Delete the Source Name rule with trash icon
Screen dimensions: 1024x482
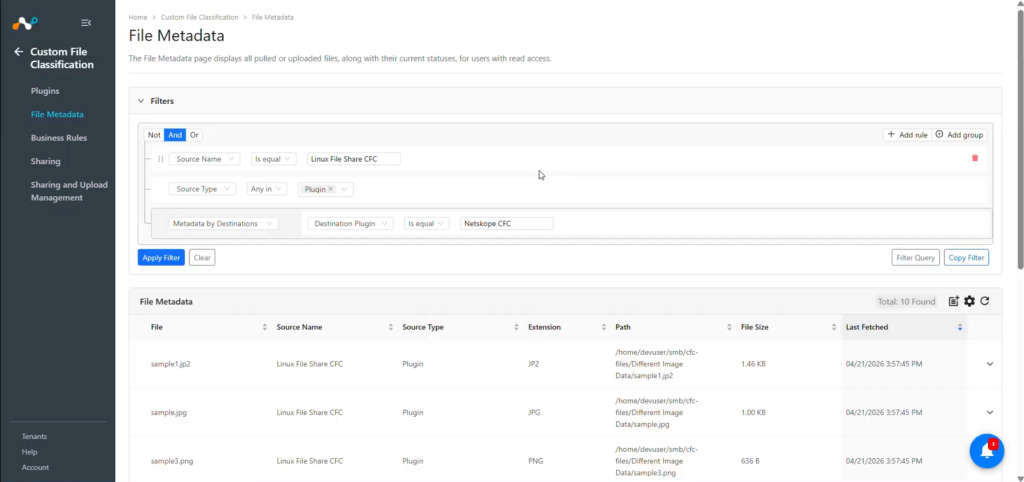pos(975,158)
